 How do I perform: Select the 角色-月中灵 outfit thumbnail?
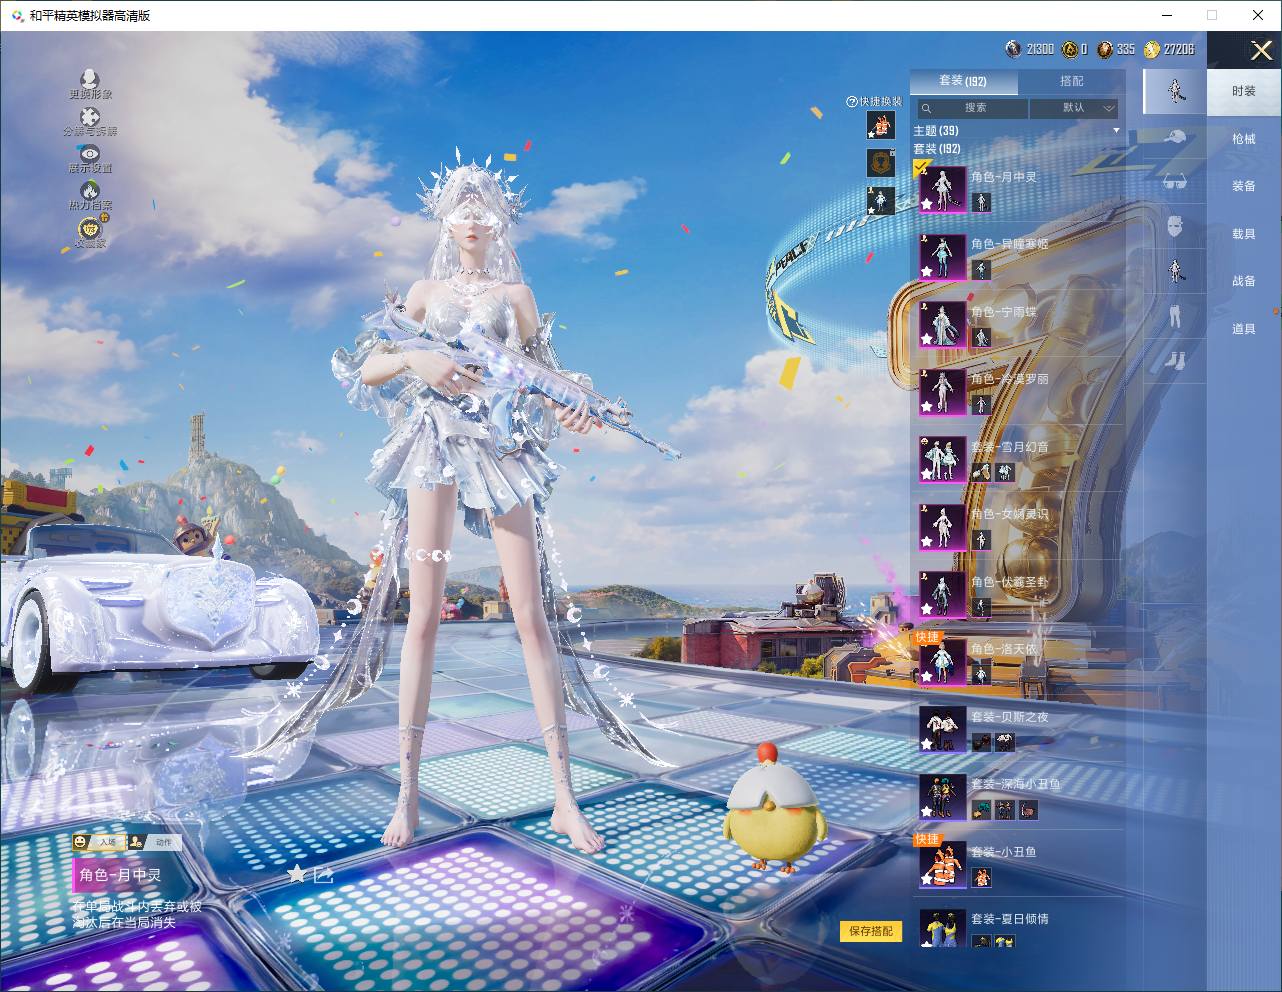[x=942, y=189]
